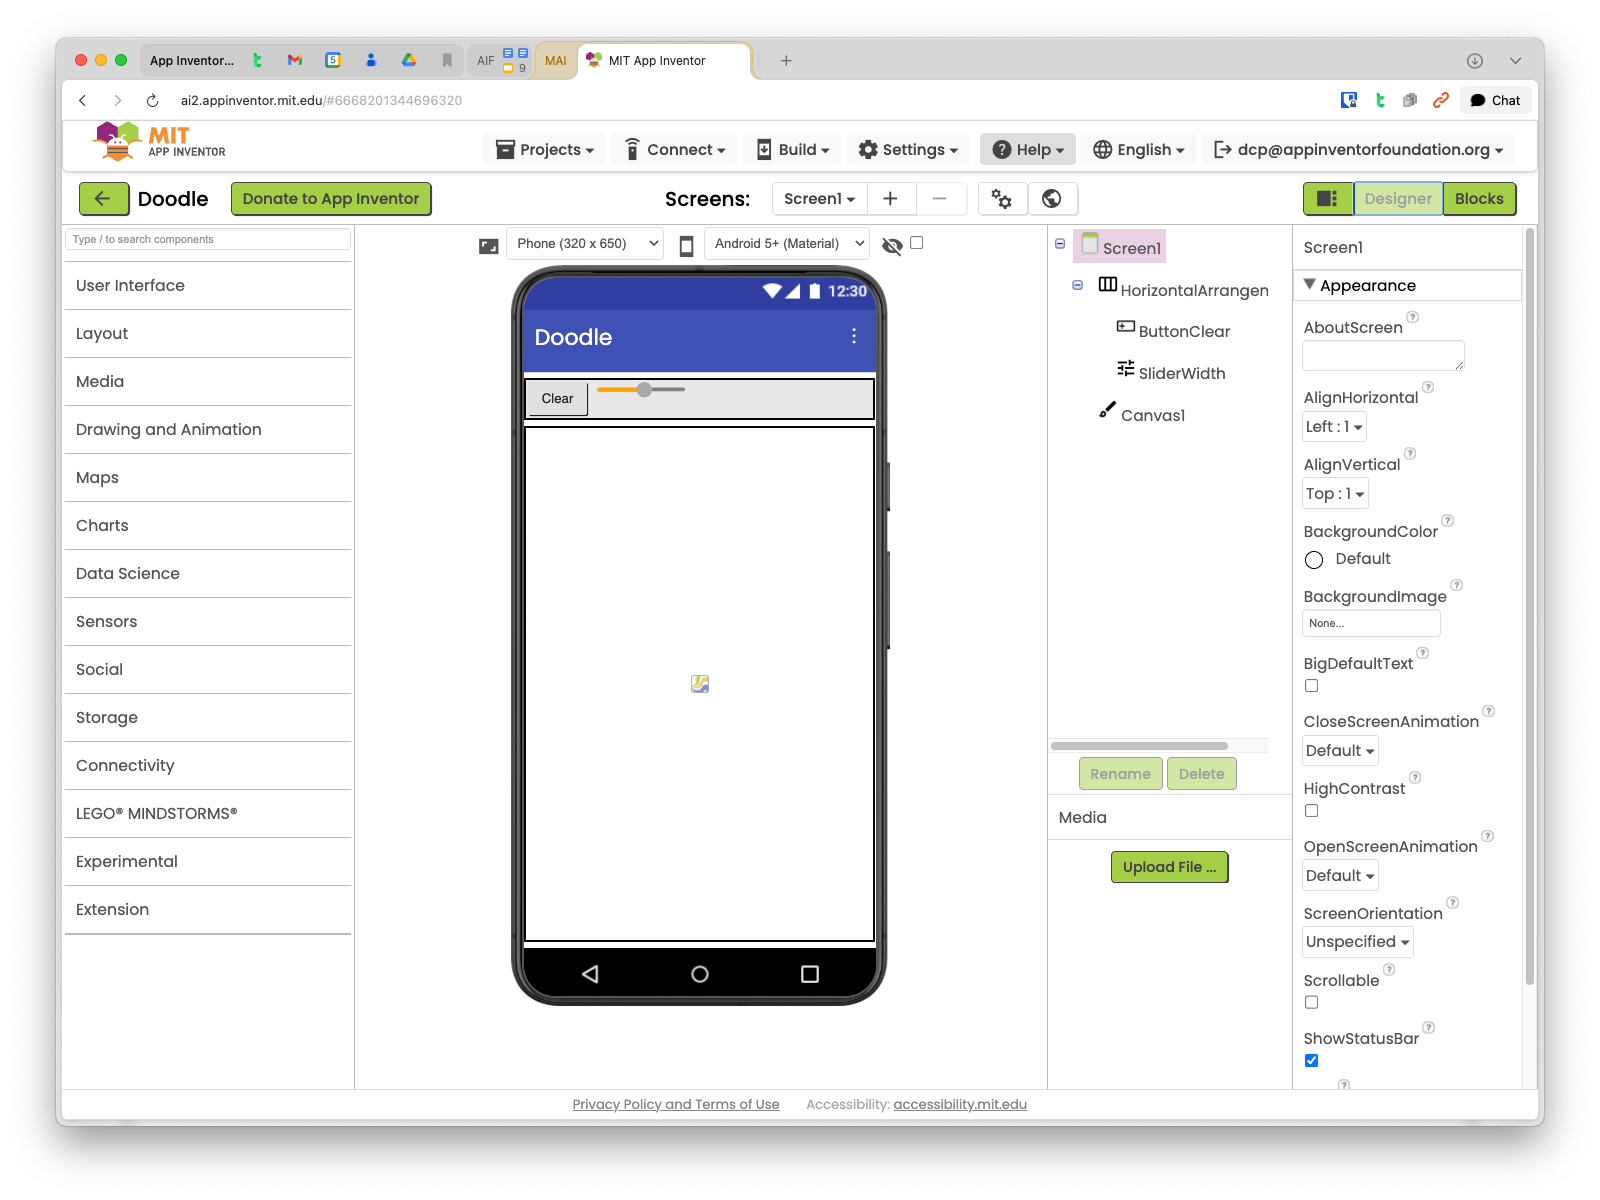The width and height of the screenshot is (1600, 1200).
Task: Uncheck the ShowStatusBar checkbox
Action: tap(1312, 1060)
